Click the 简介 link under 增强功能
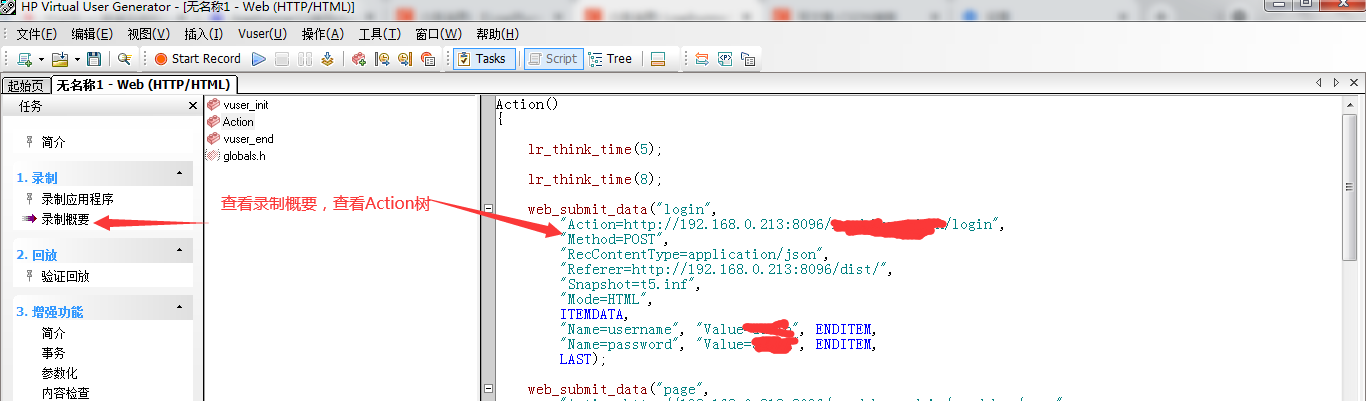1366x401 pixels. [x=54, y=333]
